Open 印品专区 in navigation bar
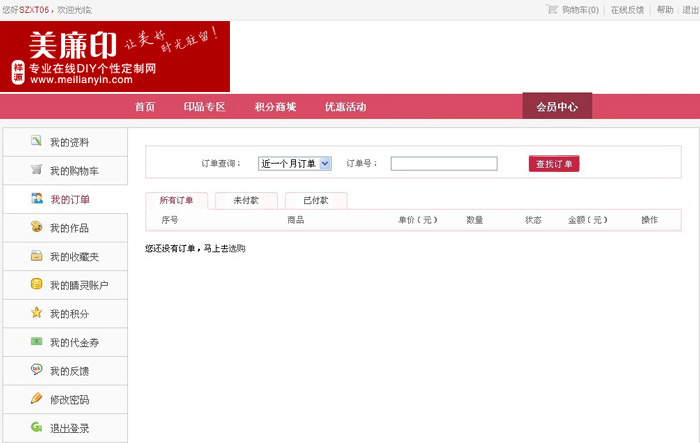Viewport: 700px width, 443px height. click(204, 107)
